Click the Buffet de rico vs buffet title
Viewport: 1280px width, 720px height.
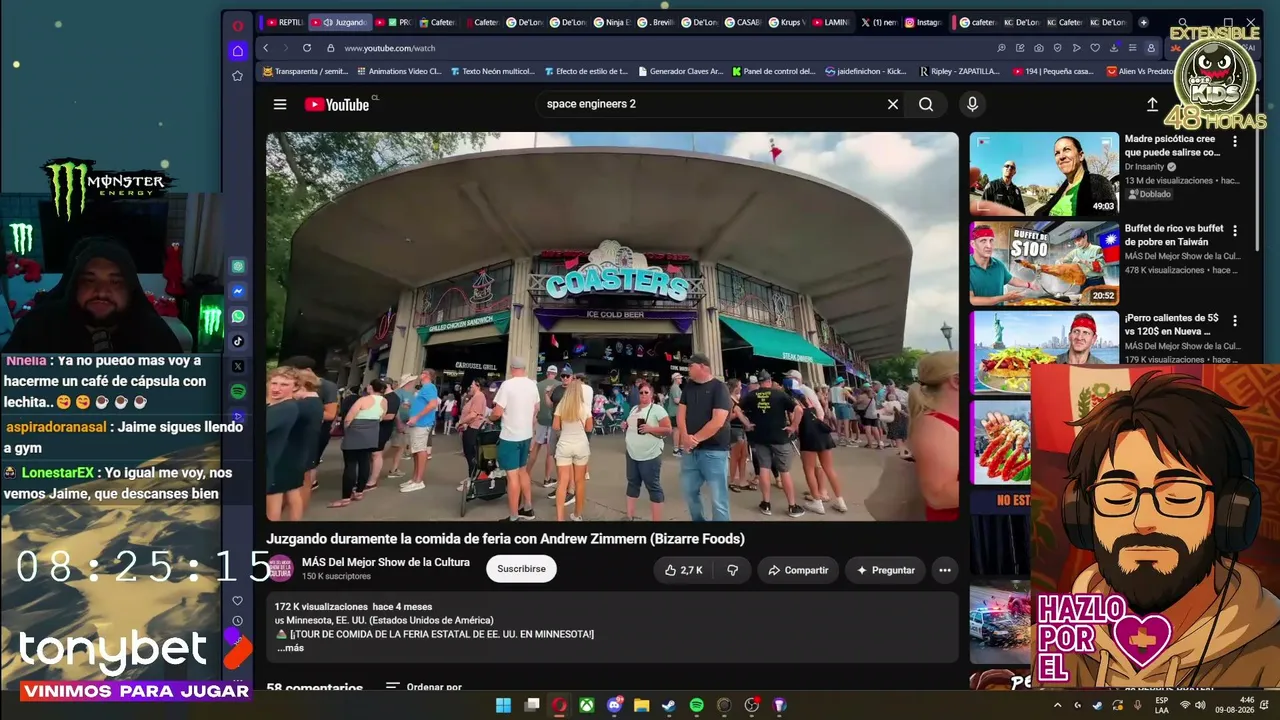pos(1174,235)
